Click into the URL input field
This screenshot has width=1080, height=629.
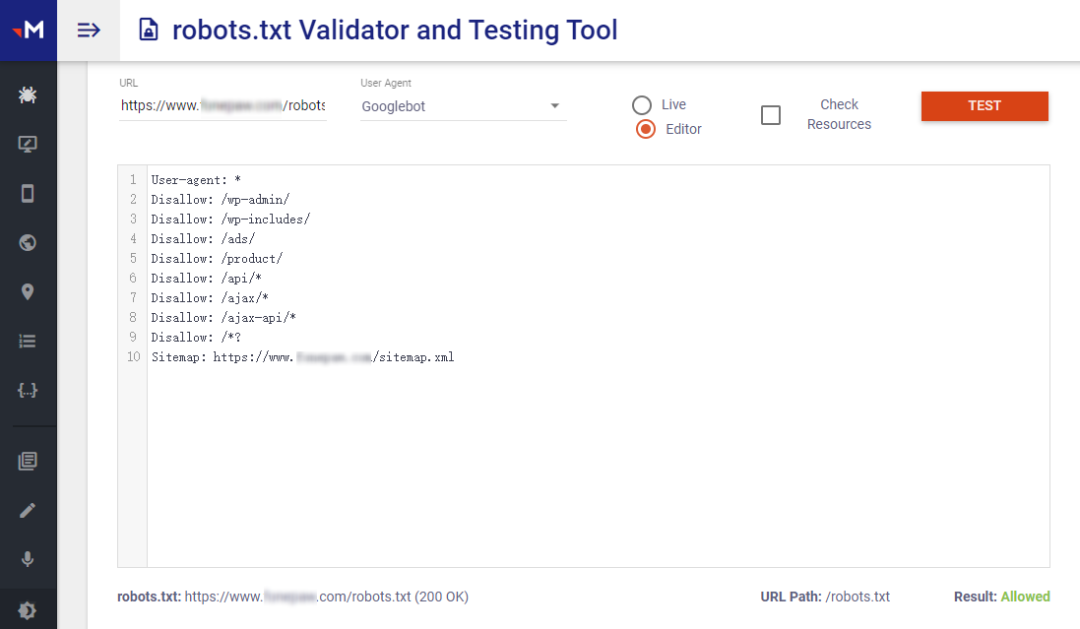point(222,105)
